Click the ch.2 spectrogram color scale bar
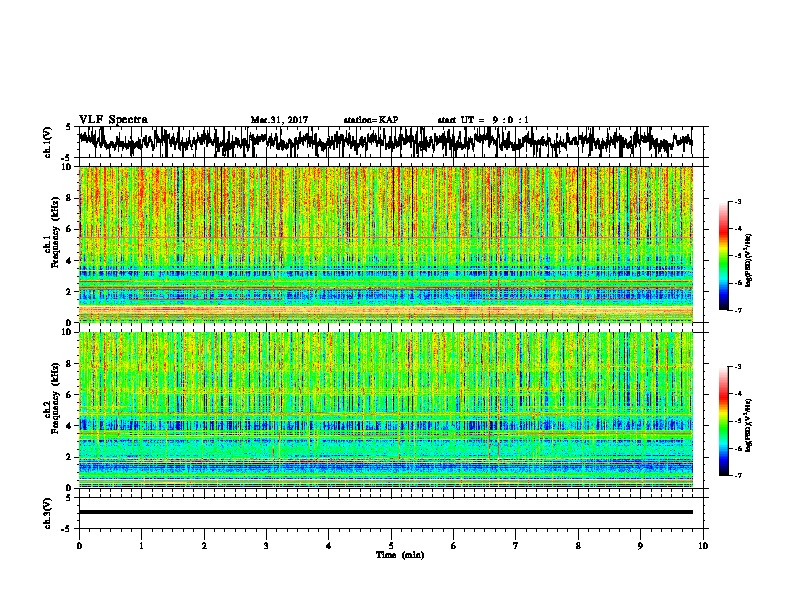 (x=723, y=421)
